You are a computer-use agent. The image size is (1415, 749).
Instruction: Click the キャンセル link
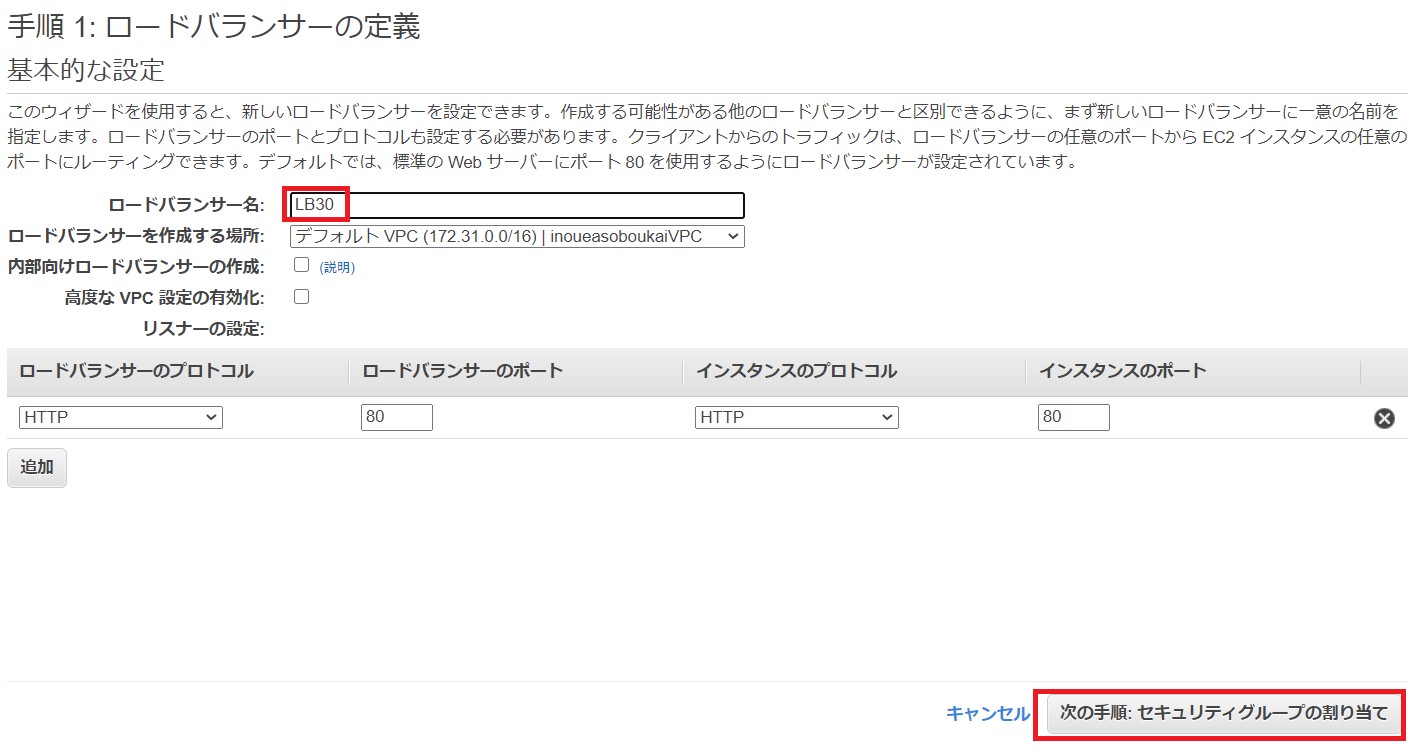click(x=987, y=713)
